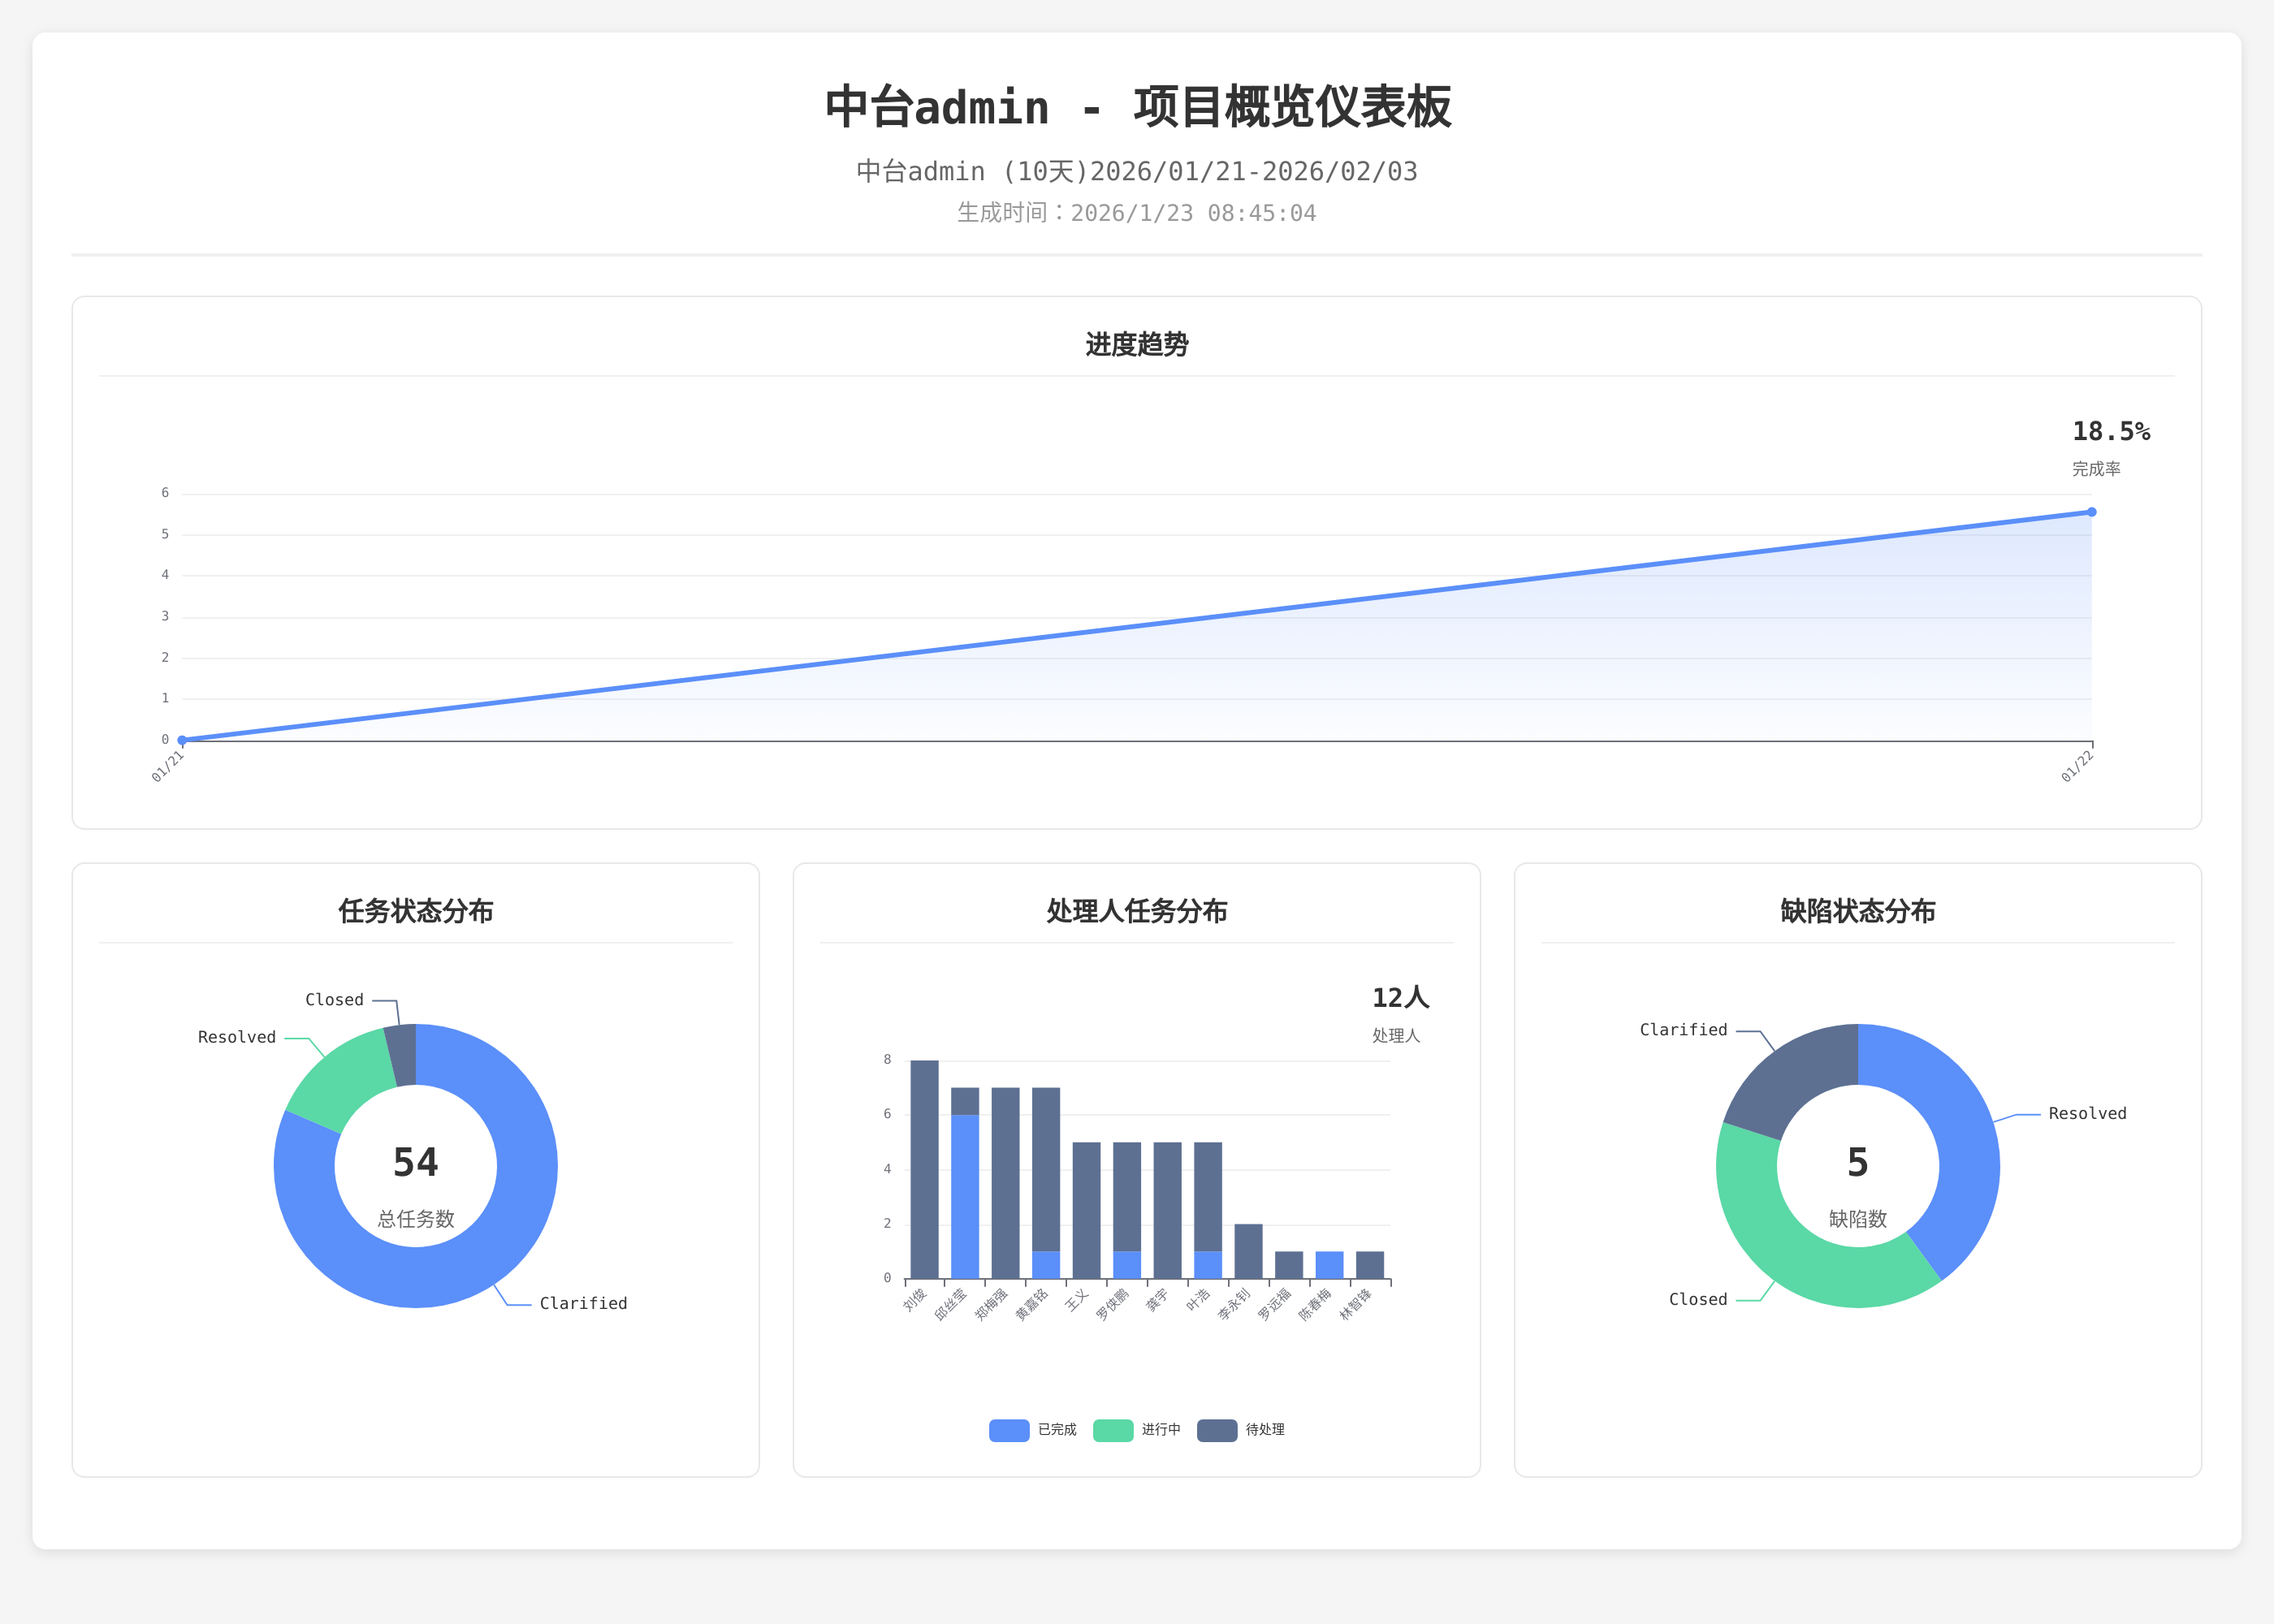
Task: Select the gray Closed slice in task donut
Action: (x=402, y=1054)
